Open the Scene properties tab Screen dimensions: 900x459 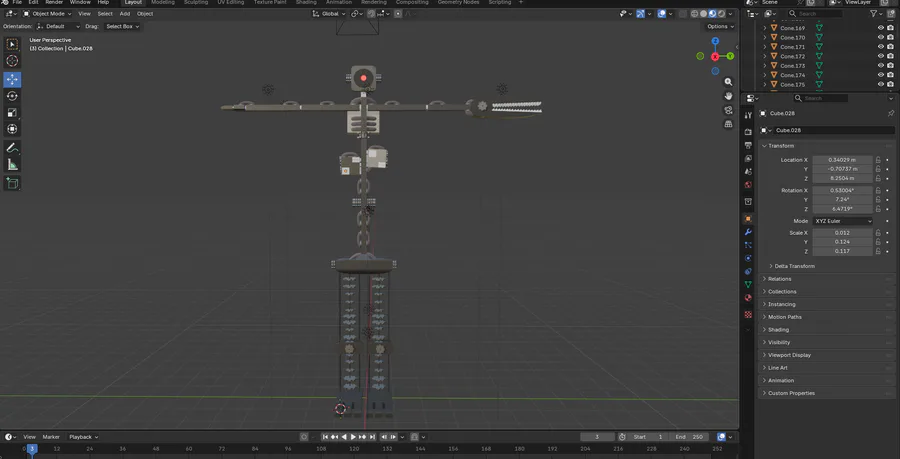tap(748, 172)
